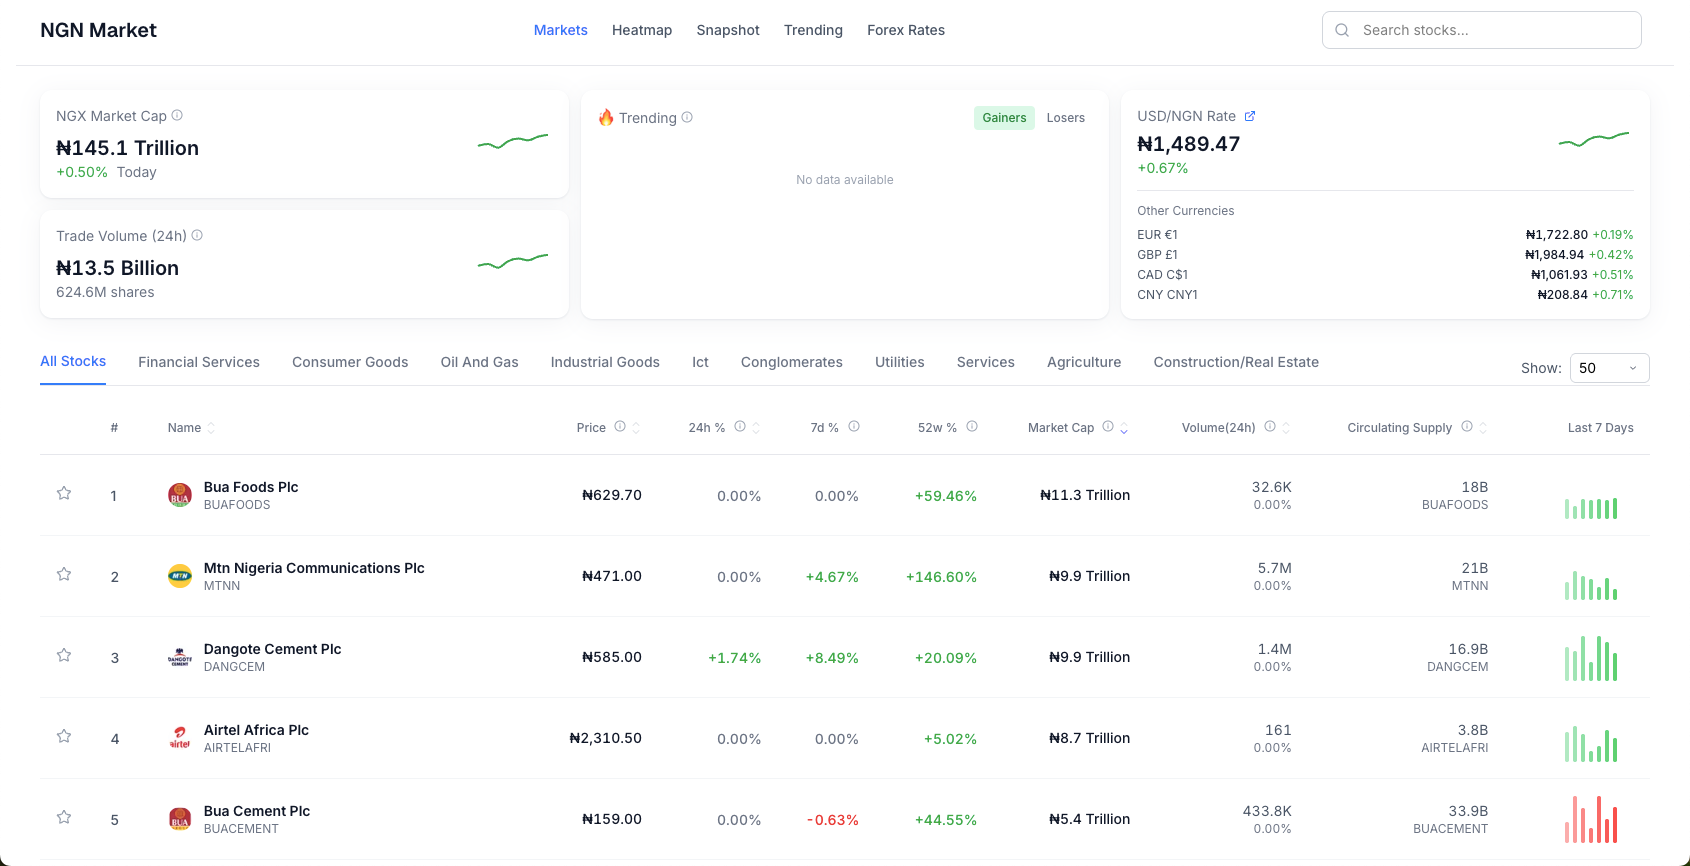Show trending Losers
Image resolution: width=1690 pixels, height=866 pixels.
[1065, 118]
